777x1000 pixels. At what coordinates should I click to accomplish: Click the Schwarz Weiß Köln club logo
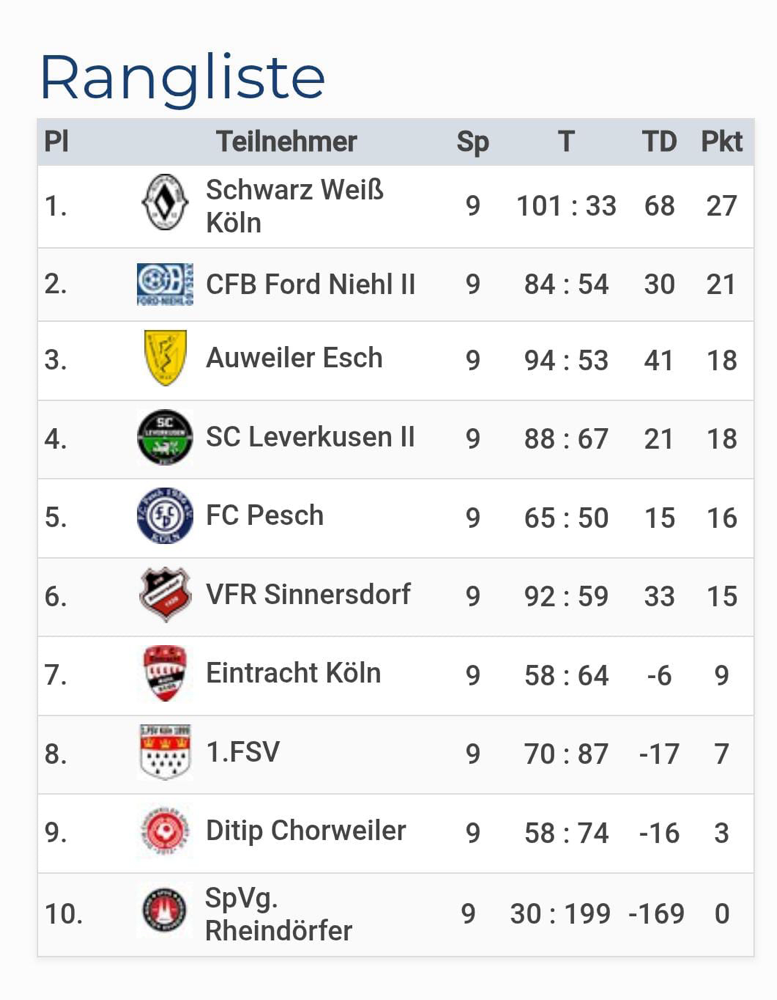pyautogui.click(x=165, y=202)
